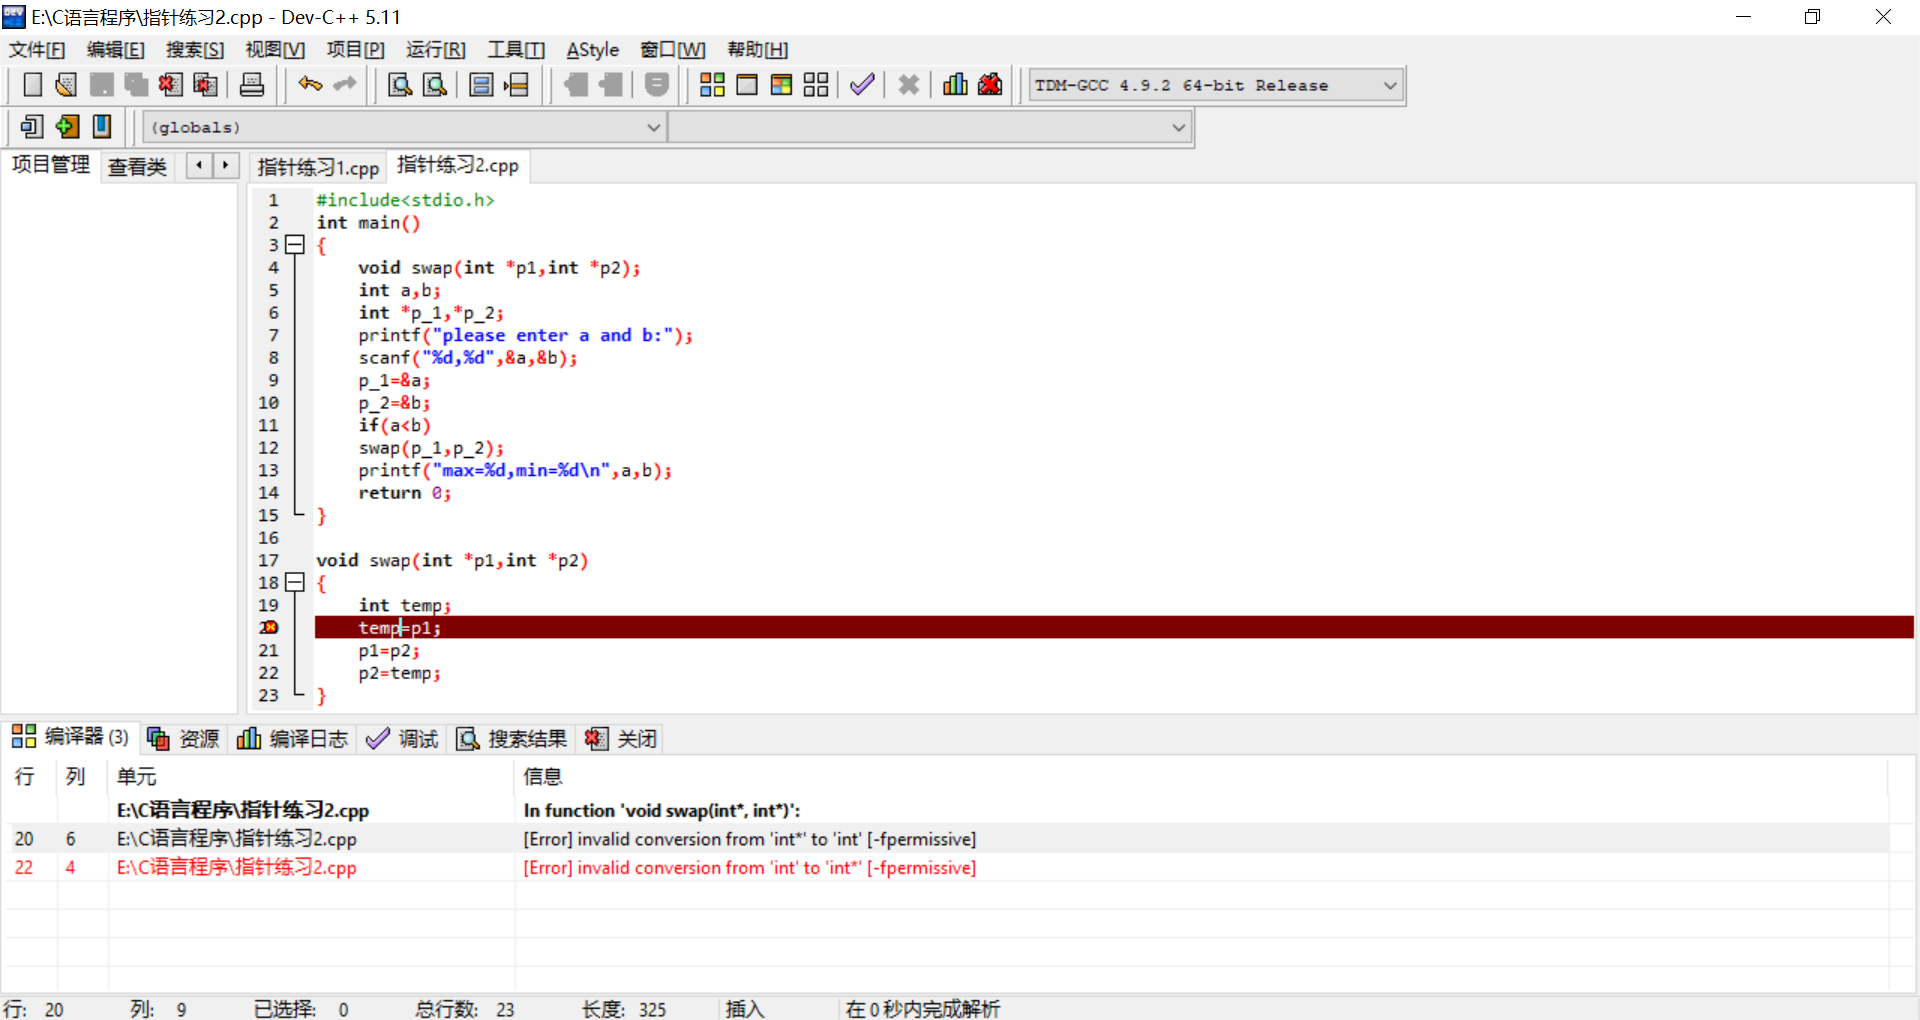
Task: Open the 视图[V] menu
Action: (275, 50)
